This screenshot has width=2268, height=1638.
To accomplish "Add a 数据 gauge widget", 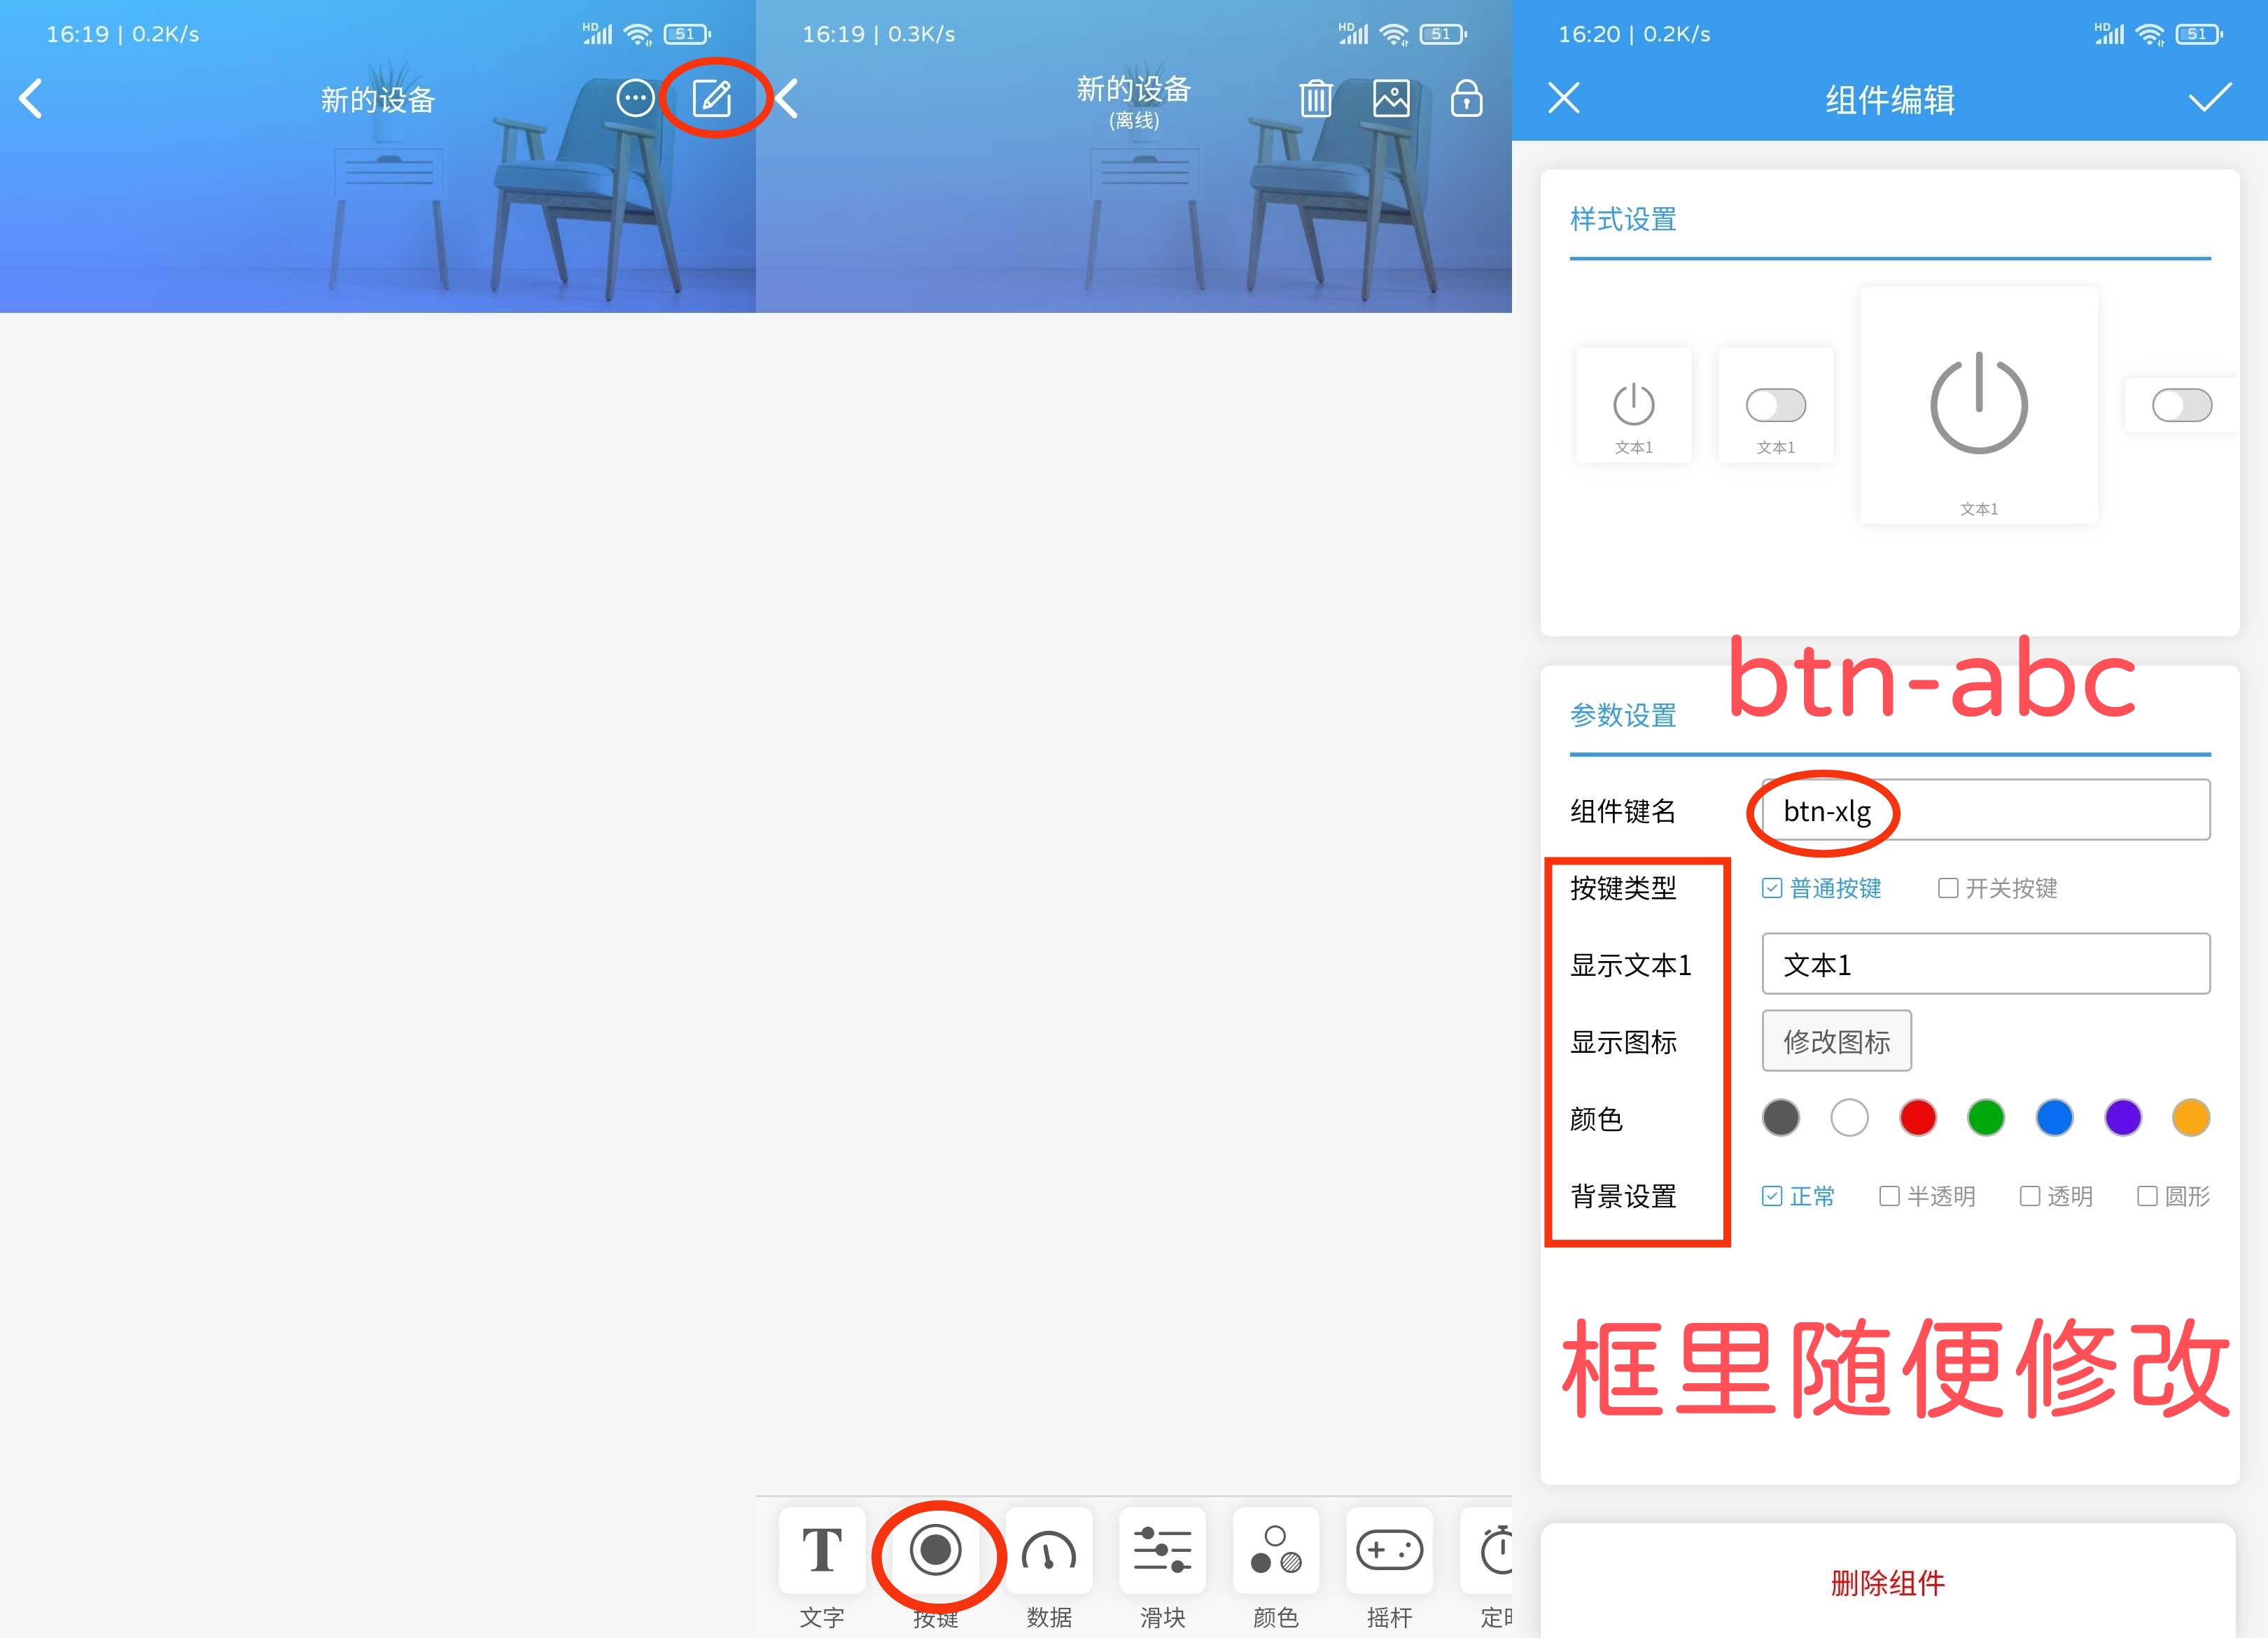I will point(1049,1551).
